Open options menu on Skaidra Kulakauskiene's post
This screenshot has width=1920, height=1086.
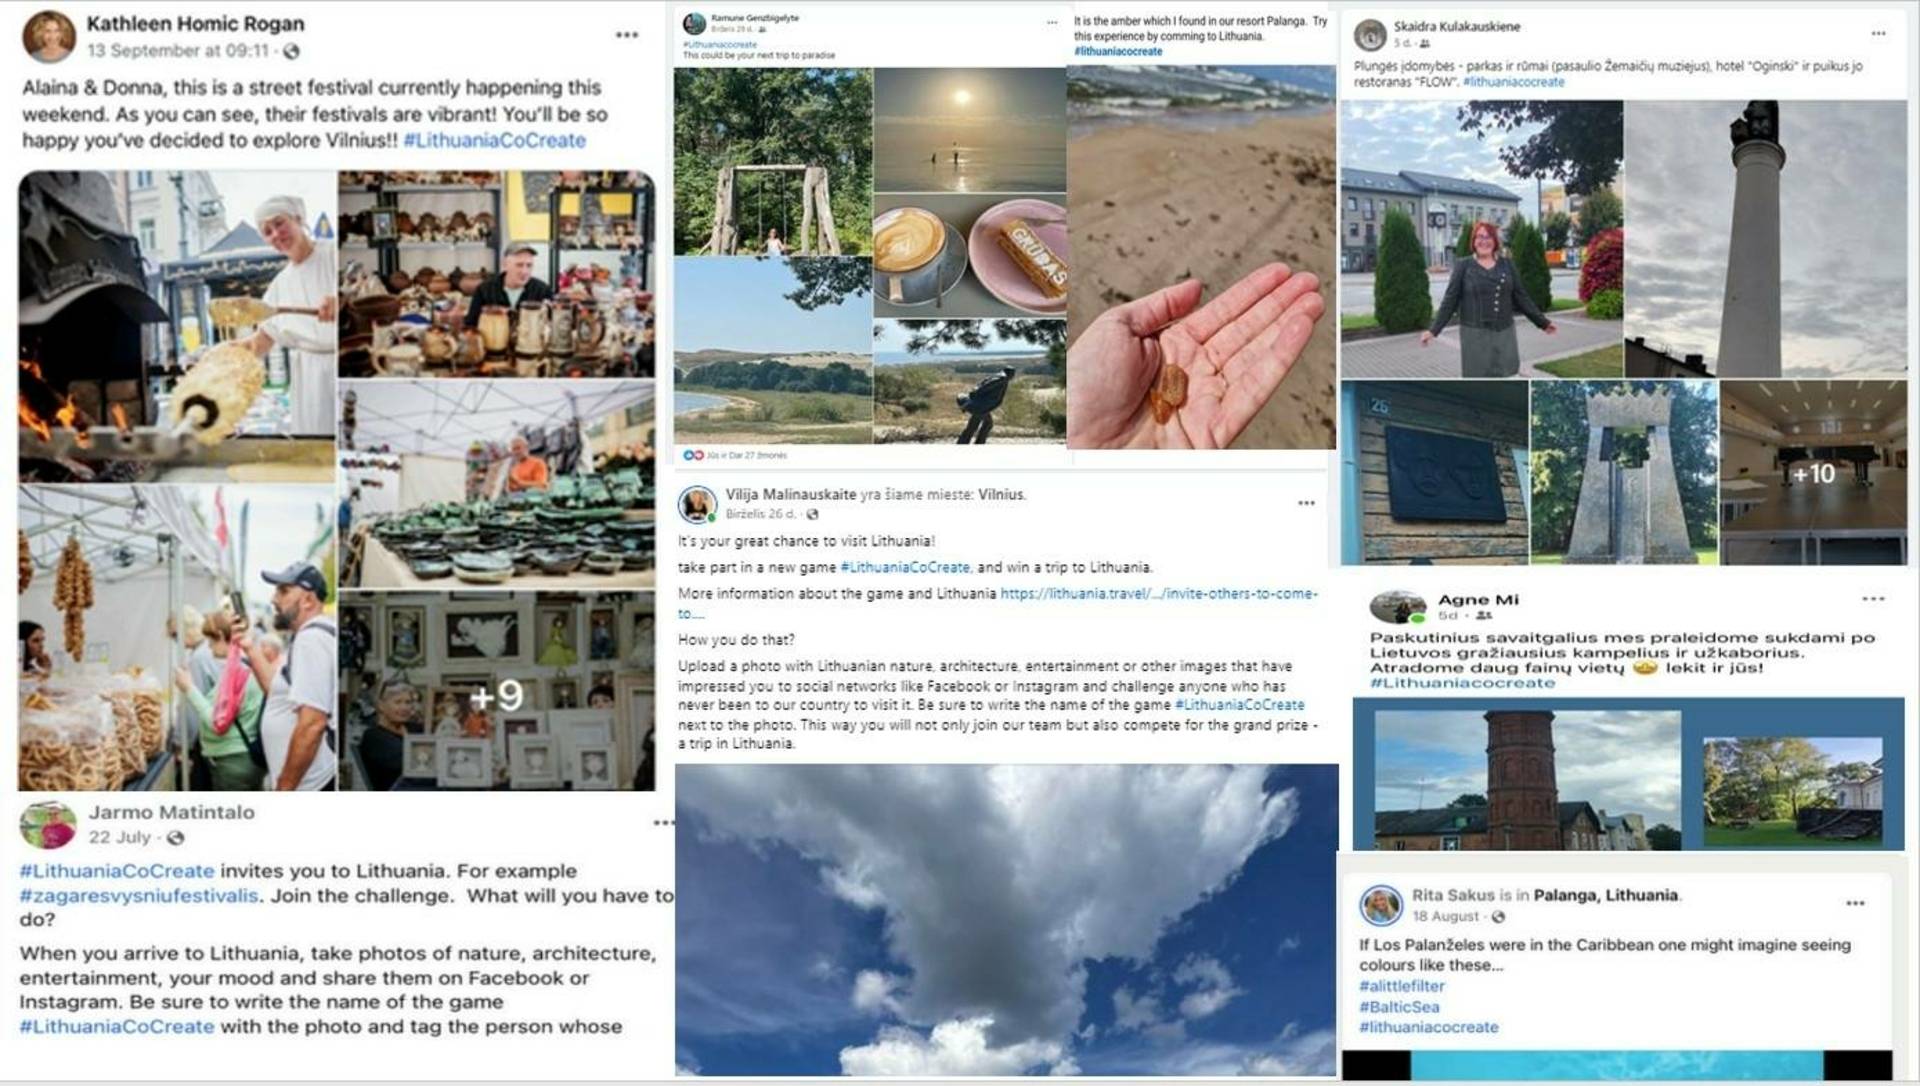click(x=1878, y=33)
